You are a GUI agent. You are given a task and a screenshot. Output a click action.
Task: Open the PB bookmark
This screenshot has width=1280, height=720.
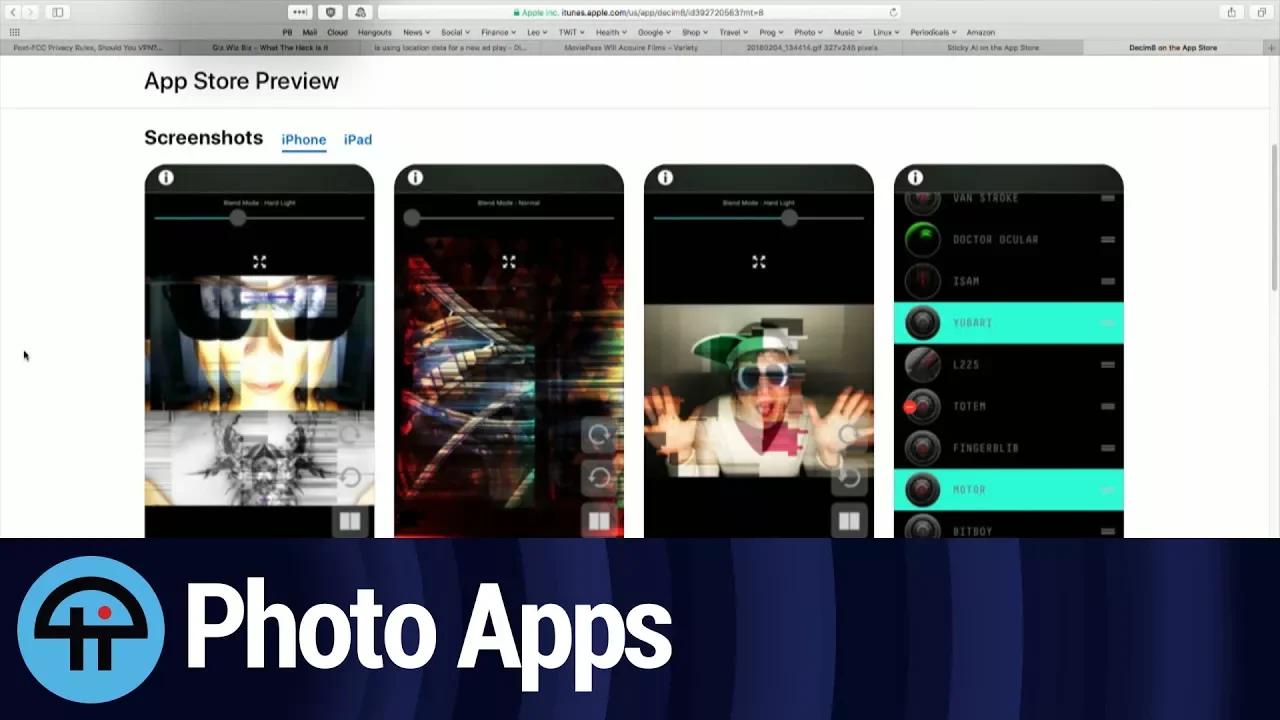288,32
